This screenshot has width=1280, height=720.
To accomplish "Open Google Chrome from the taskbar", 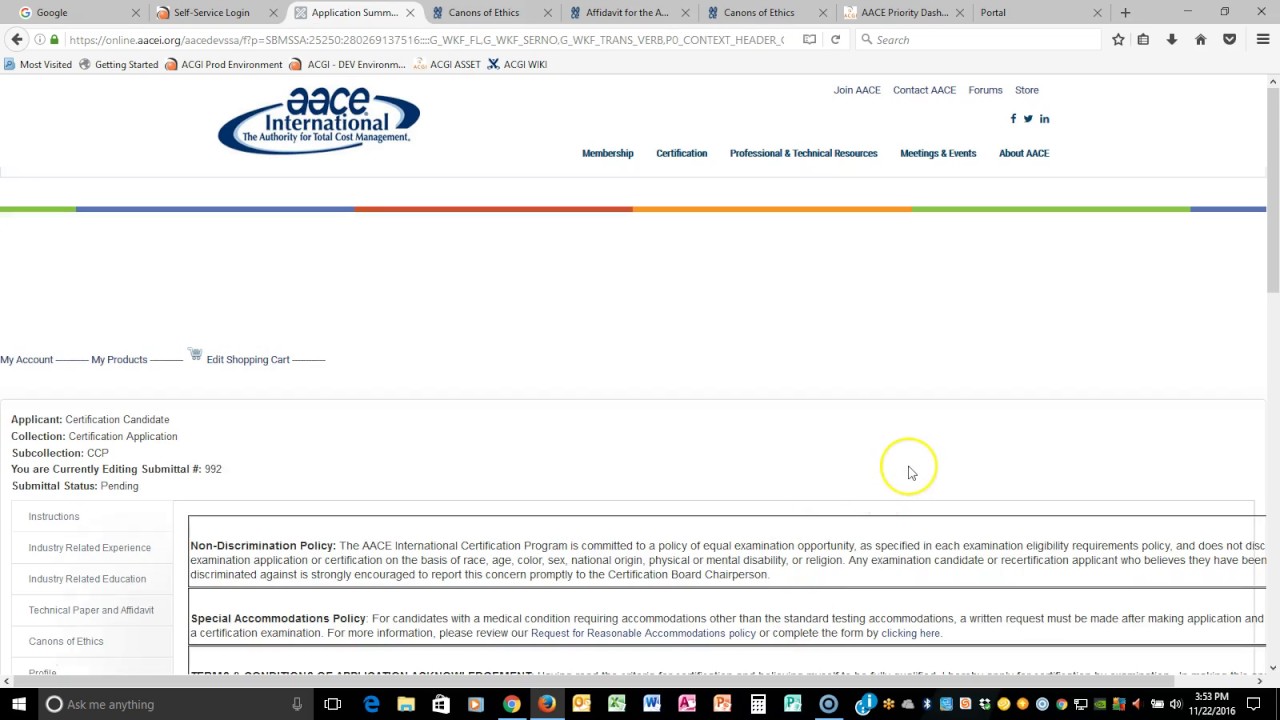I will (x=511, y=704).
